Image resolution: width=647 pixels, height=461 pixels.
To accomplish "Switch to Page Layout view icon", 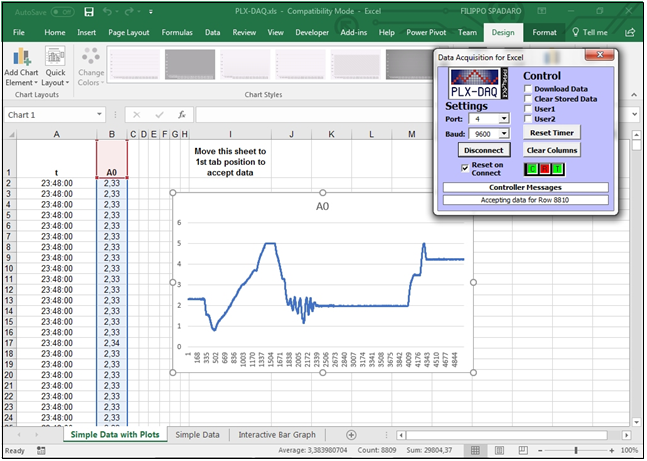I will (x=499, y=450).
